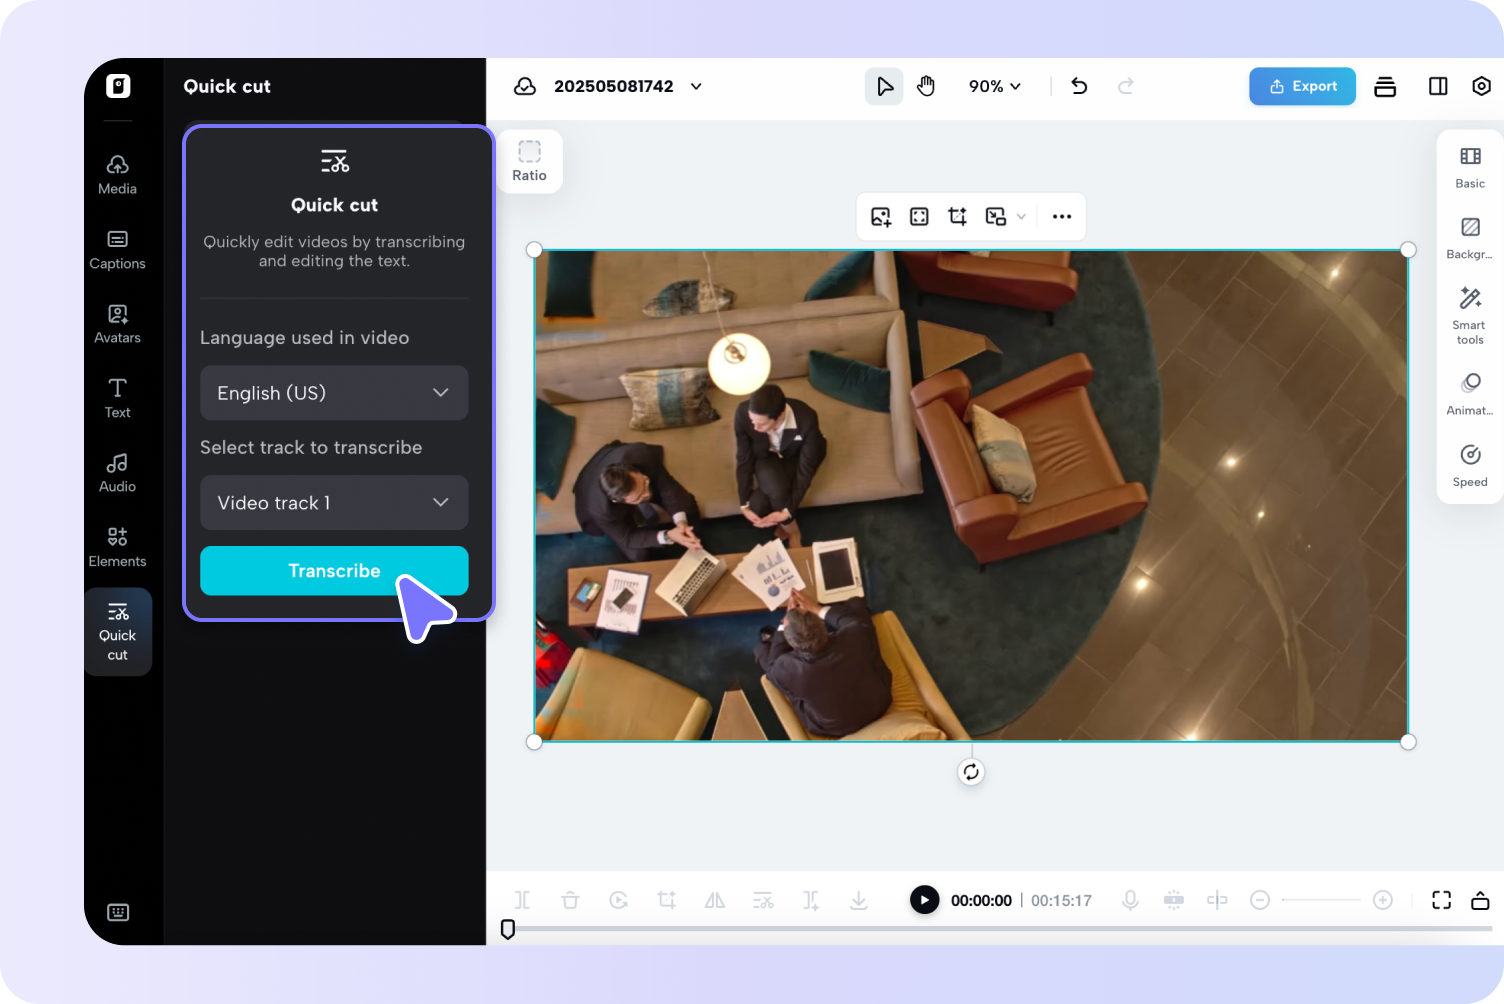Screen dimensions: 1504x1004
Task: Open the Text panel
Action: [x=117, y=396]
